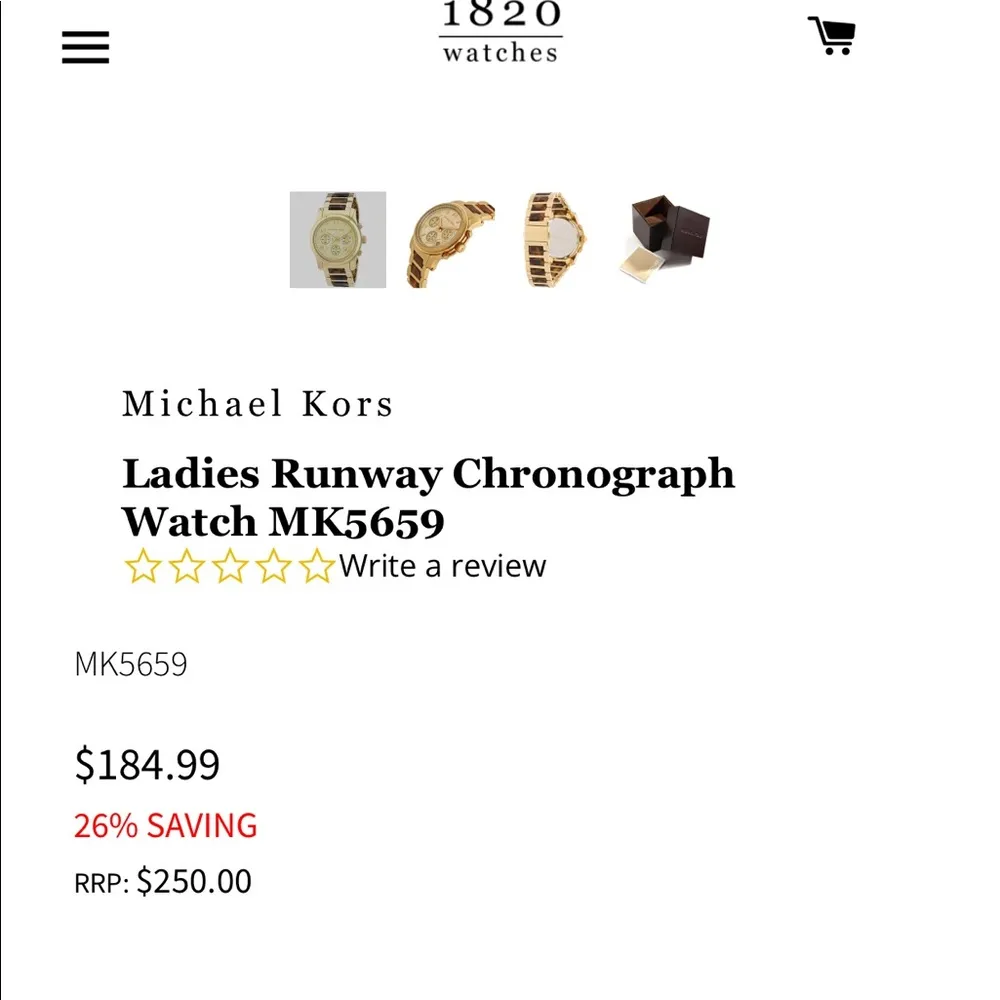Viewport: 1000px width, 1000px height.
Task: Click the 26% SAVING label
Action: point(165,825)
